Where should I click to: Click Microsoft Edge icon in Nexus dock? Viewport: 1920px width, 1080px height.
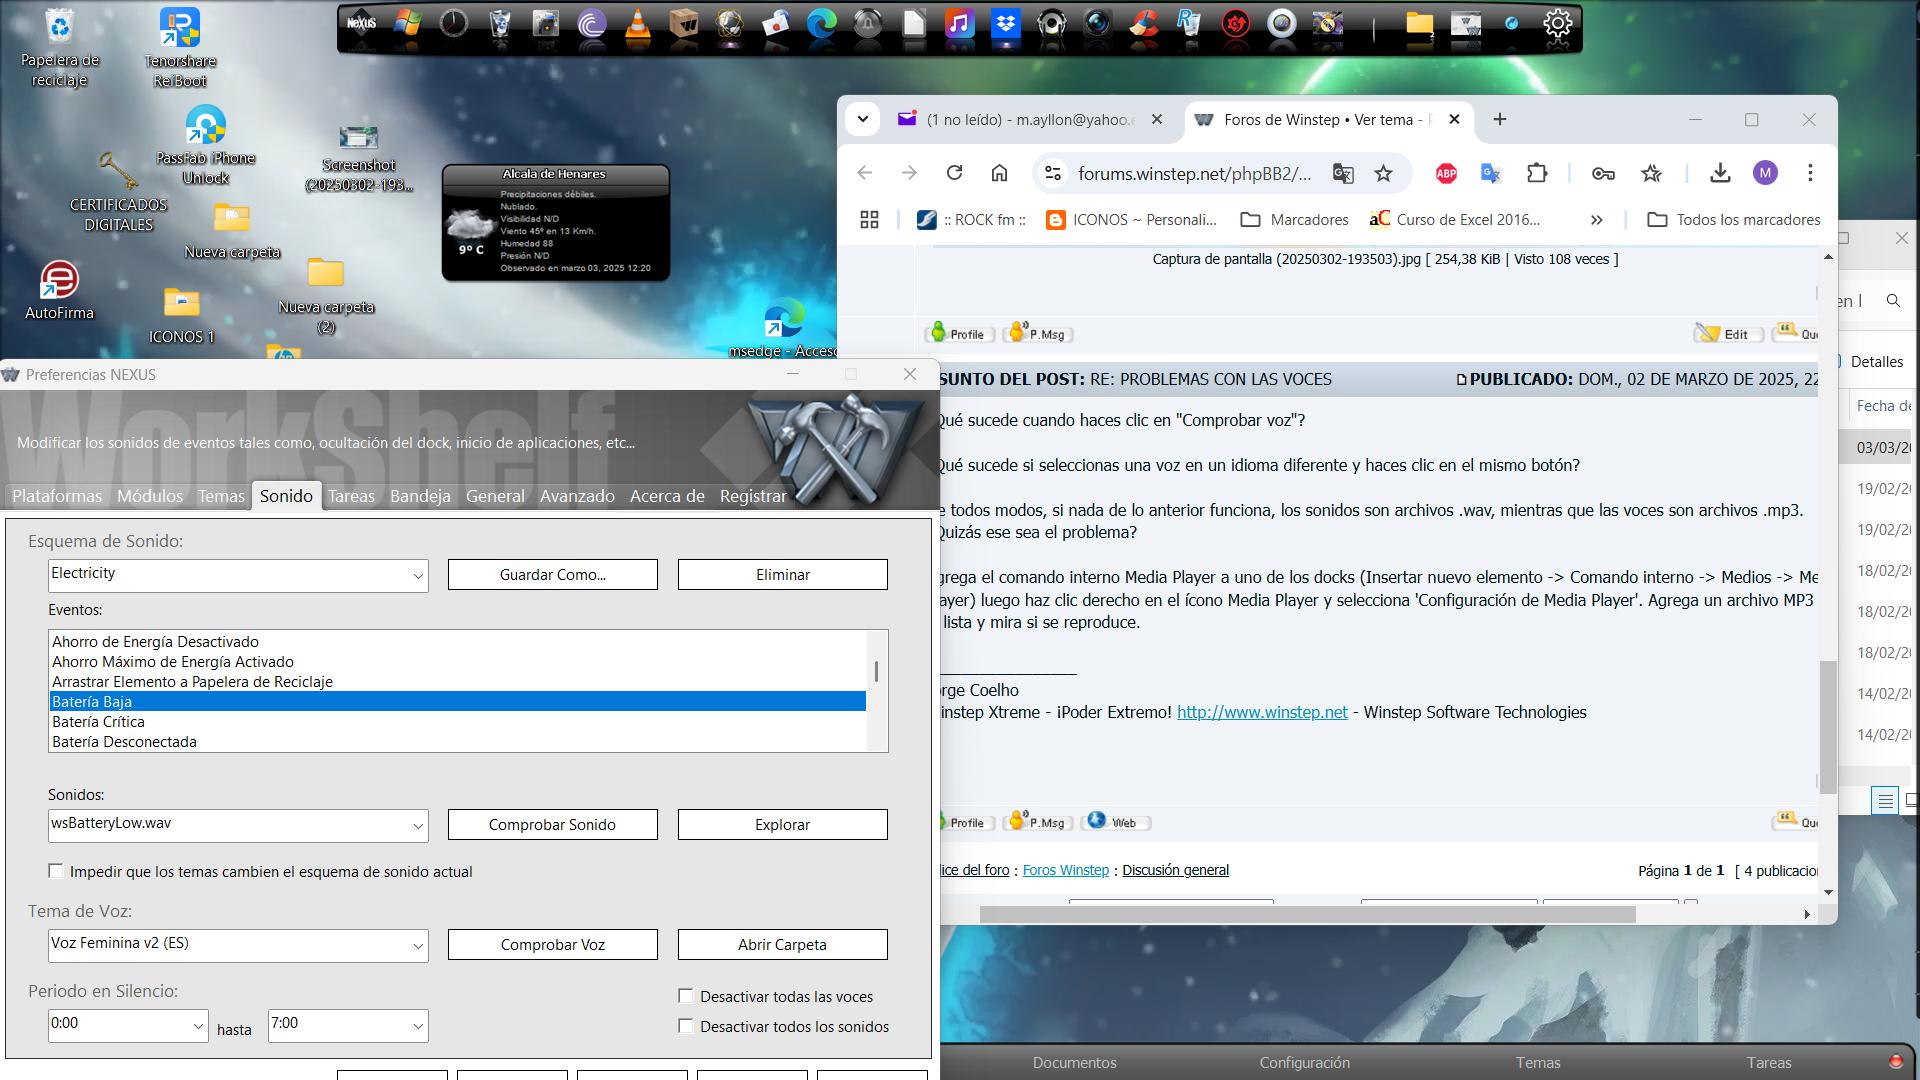point(821,24)
